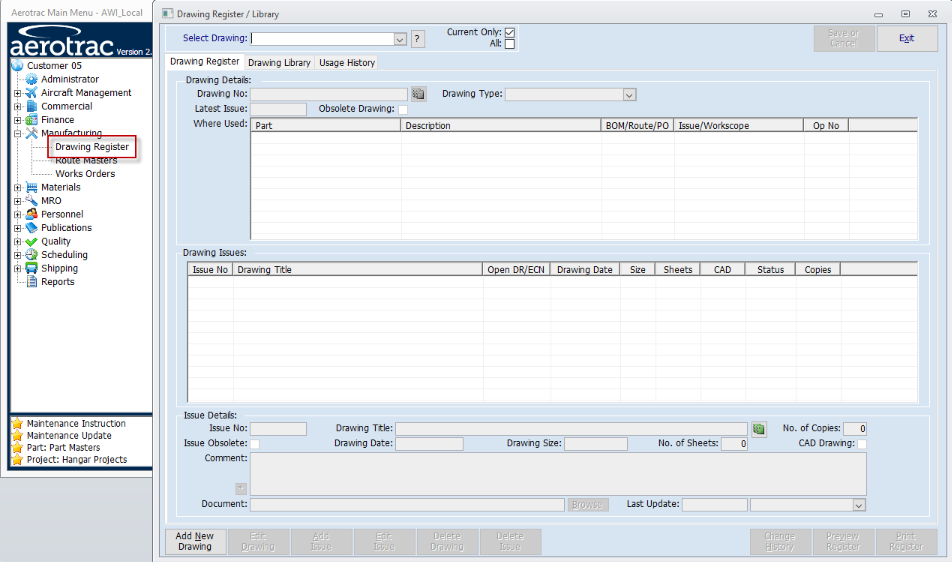Viewport: 952px width, 562px height.
Task: Click the Scheduling clock icon
Action: (31, 255)
